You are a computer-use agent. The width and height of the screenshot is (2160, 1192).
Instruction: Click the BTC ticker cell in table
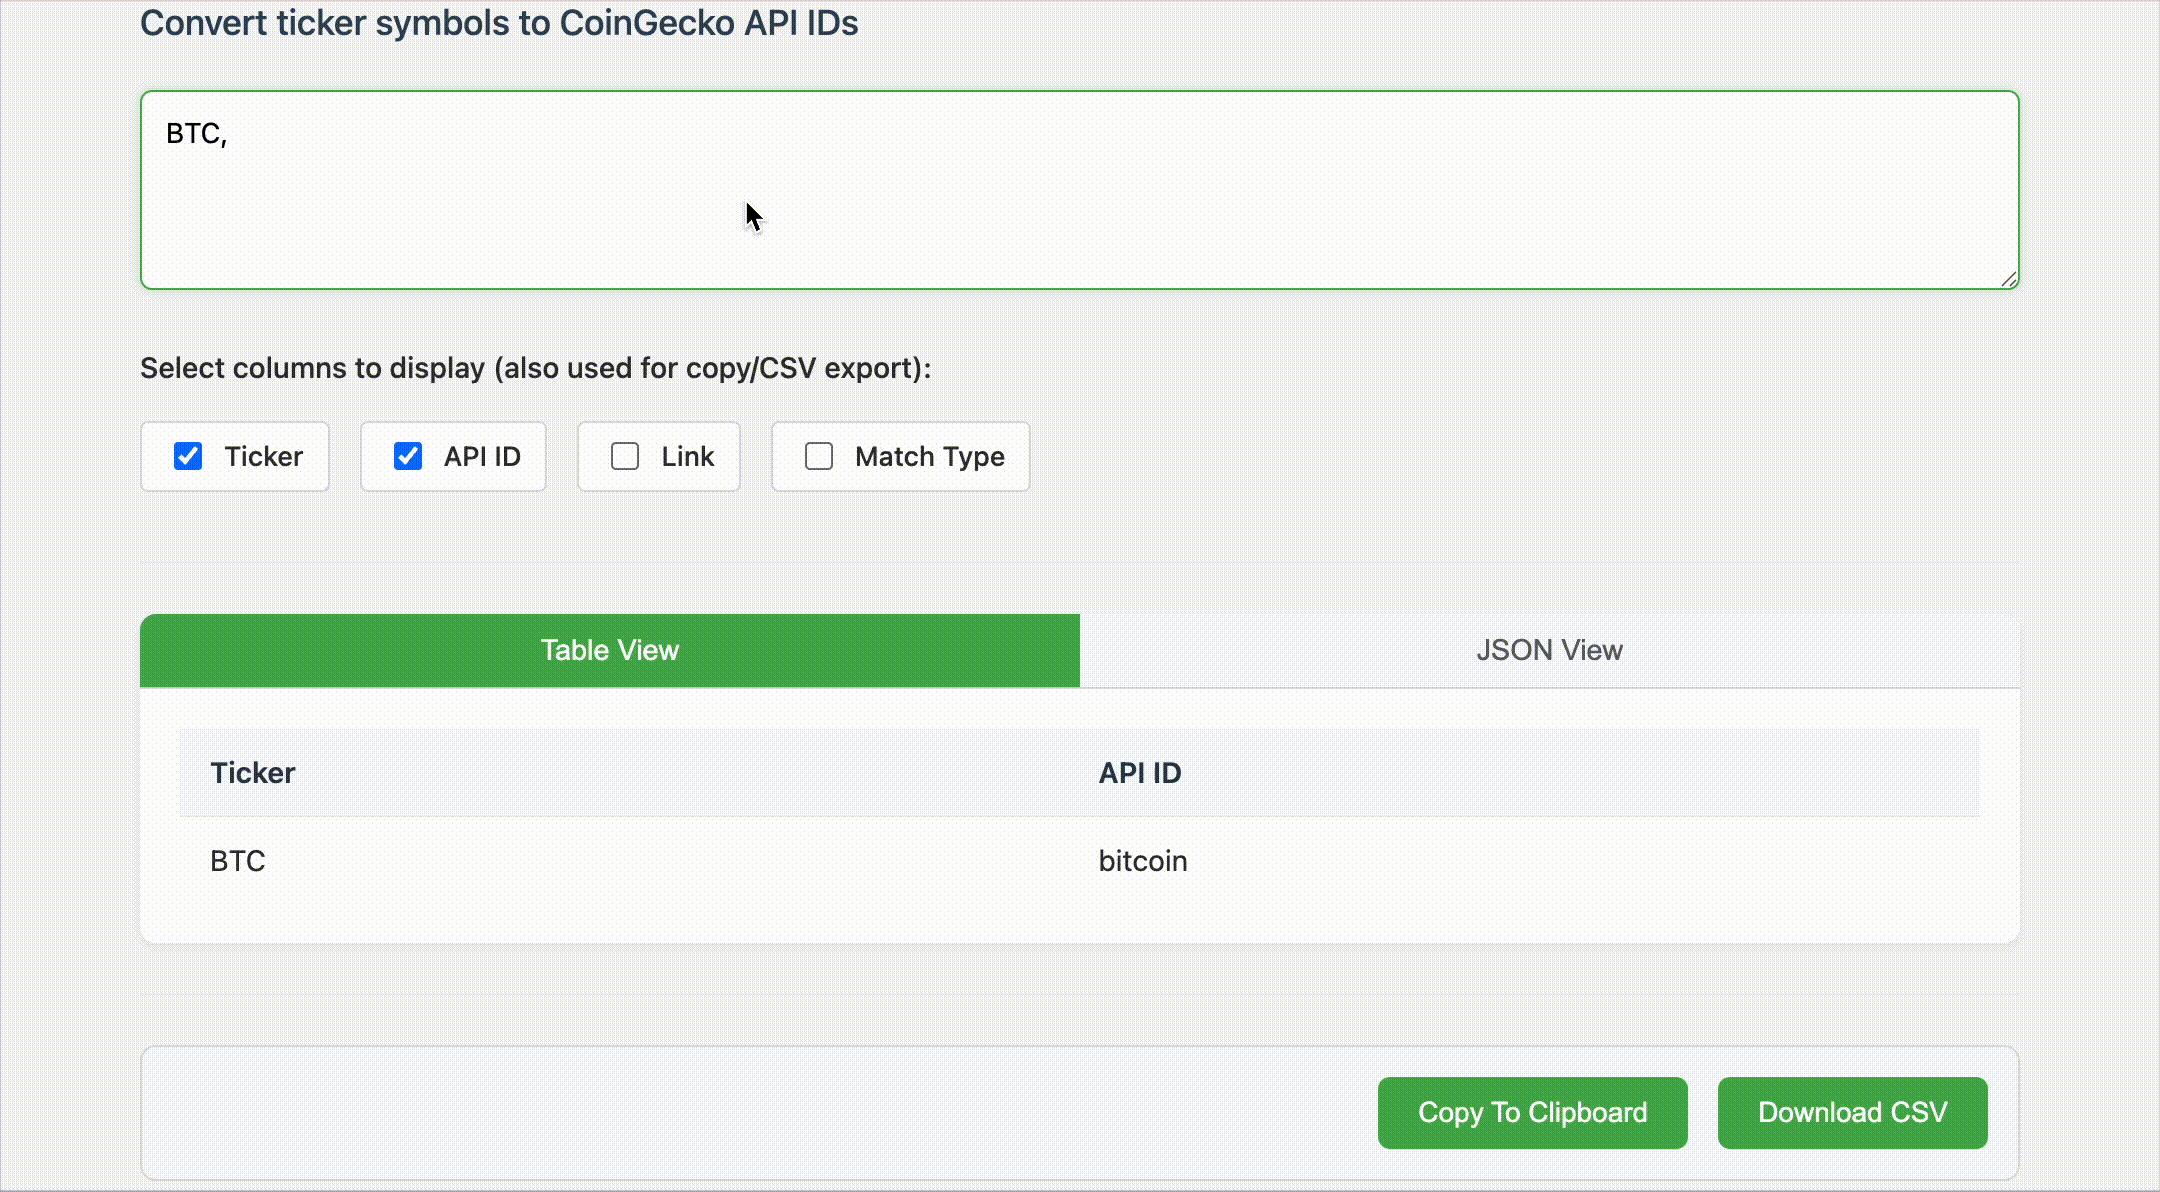[x=237, y=860]
